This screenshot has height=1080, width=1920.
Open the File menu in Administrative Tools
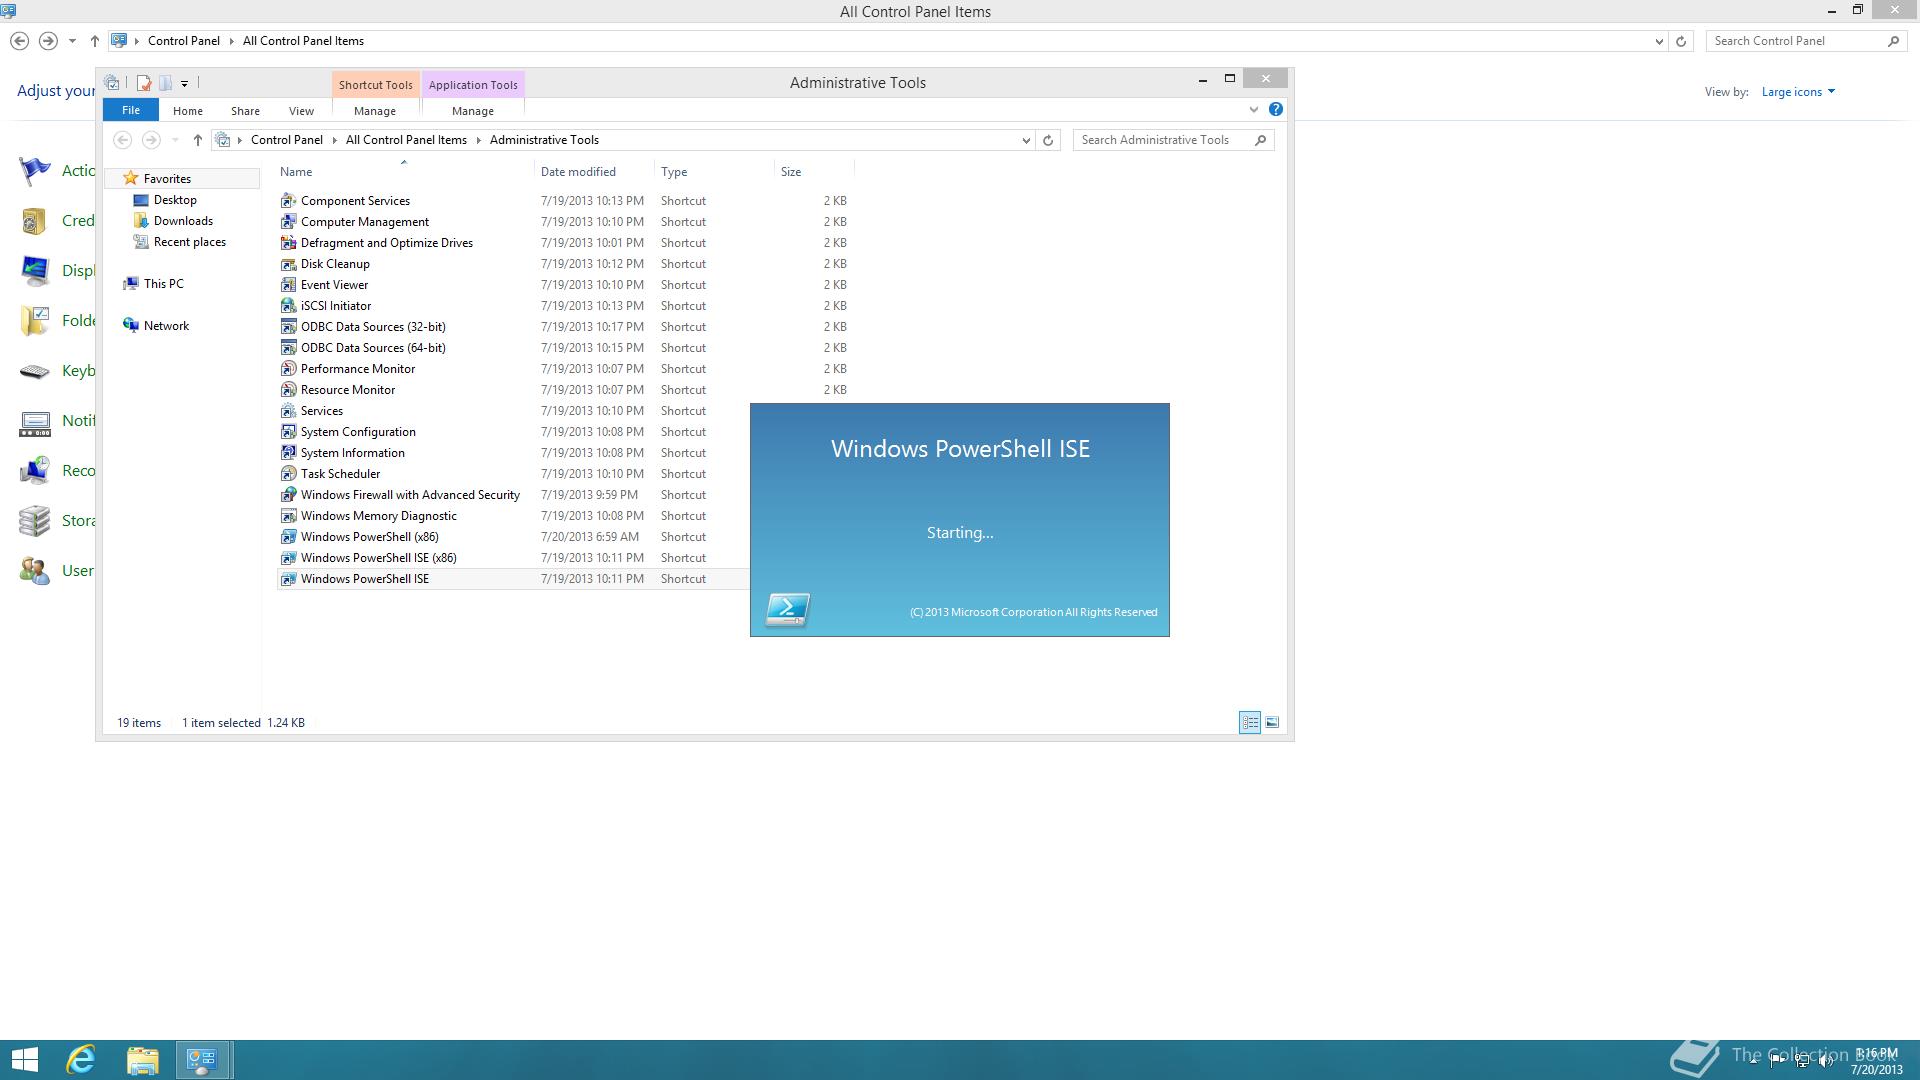click(131, 111)
